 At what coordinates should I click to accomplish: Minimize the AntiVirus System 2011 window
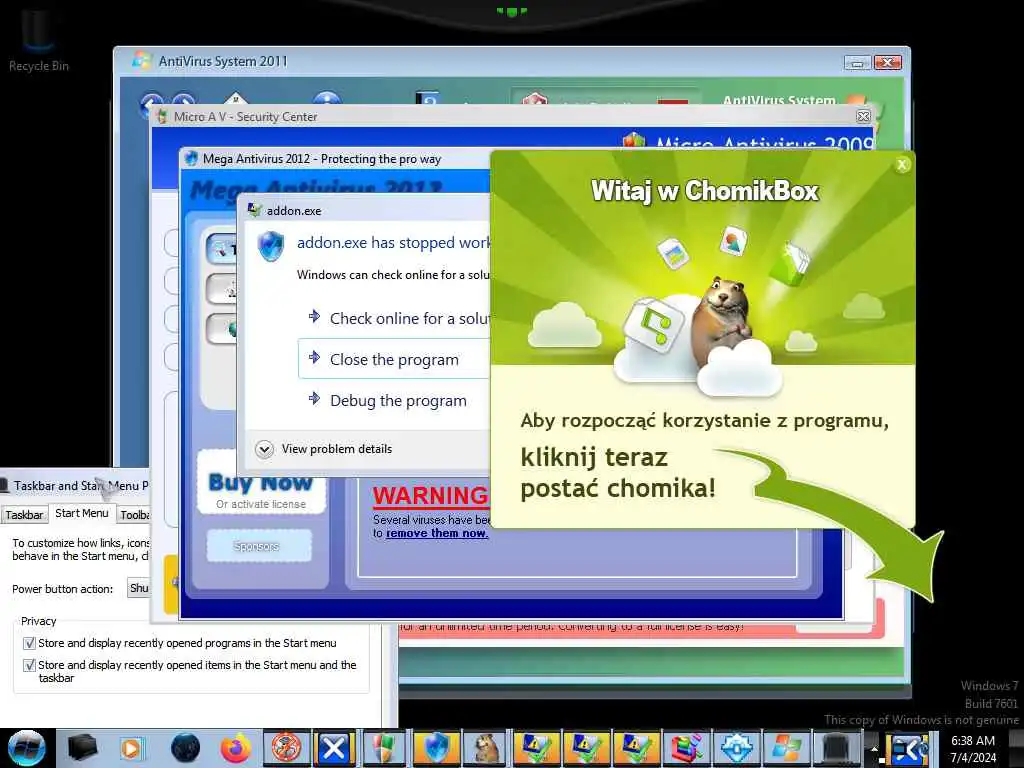pos(857,63)
